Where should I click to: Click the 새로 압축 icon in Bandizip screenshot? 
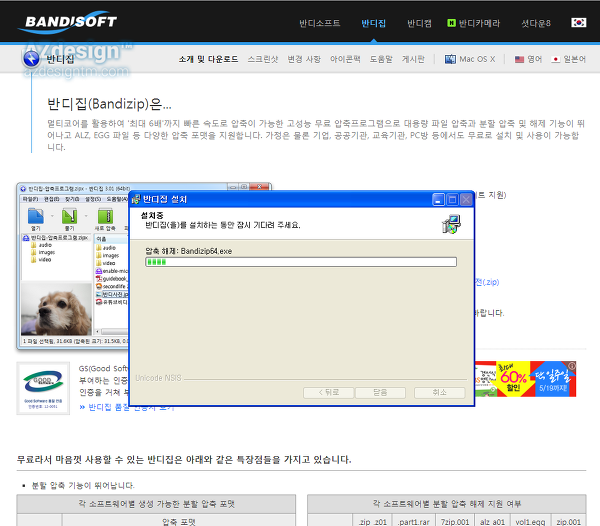pyautogui.click(x=105, y=216)
